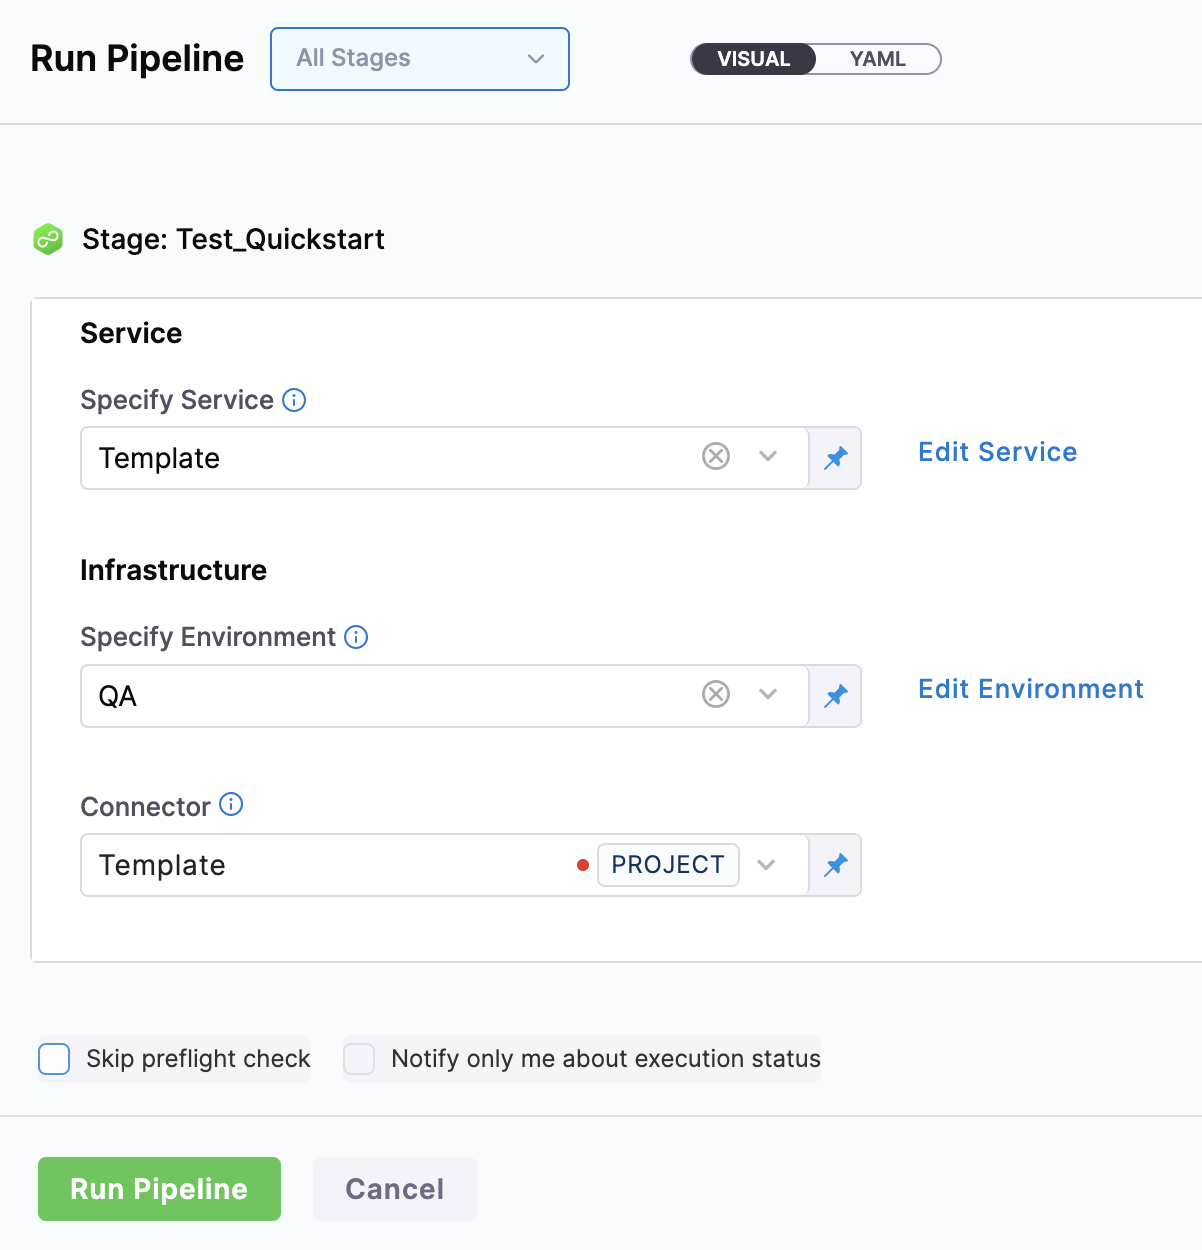Click the PROJECT scope tag in Connector

tap(668, 865)
